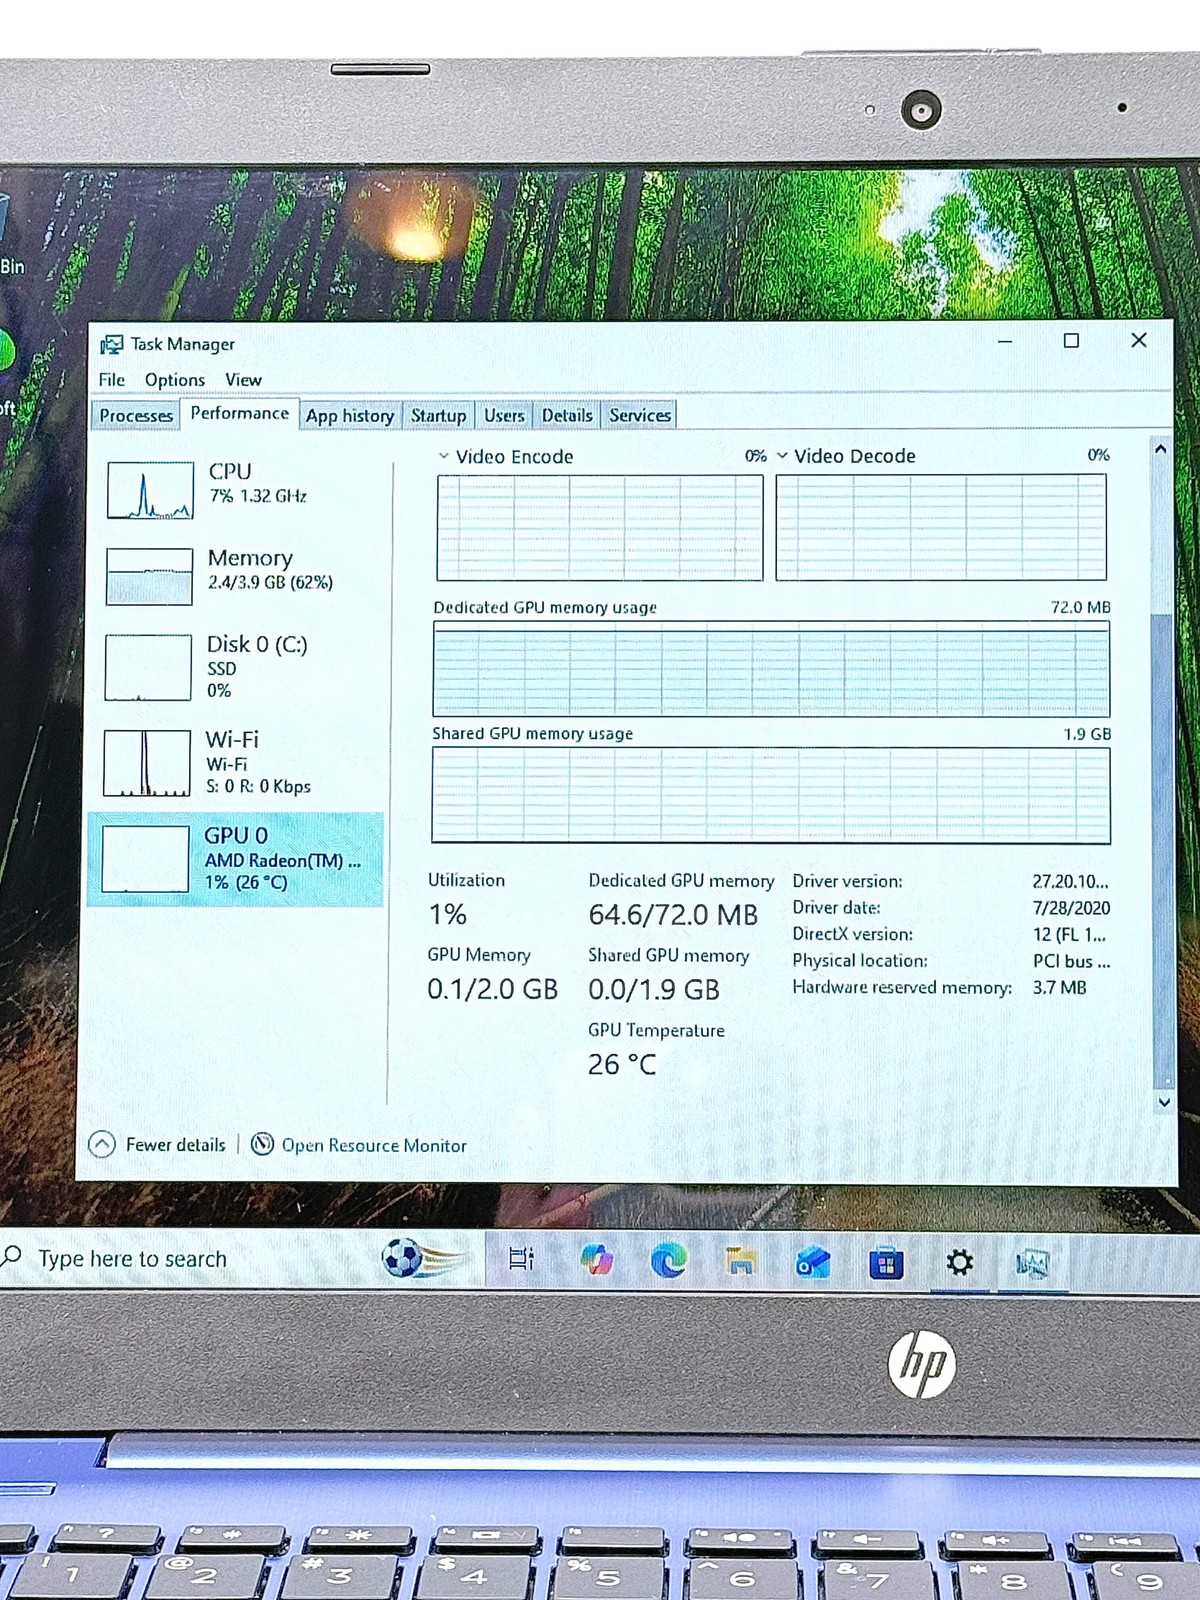Click the Driver version 27.20.10... value
Screen dimensions: 1200x1600
pyautogui.click(x=1070, y=881)
